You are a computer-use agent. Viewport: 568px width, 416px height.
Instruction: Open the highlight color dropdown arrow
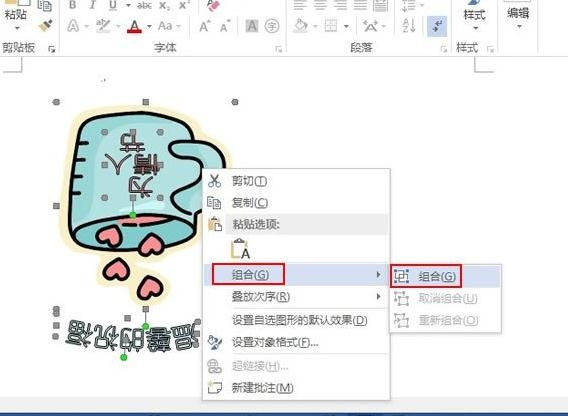118,26
